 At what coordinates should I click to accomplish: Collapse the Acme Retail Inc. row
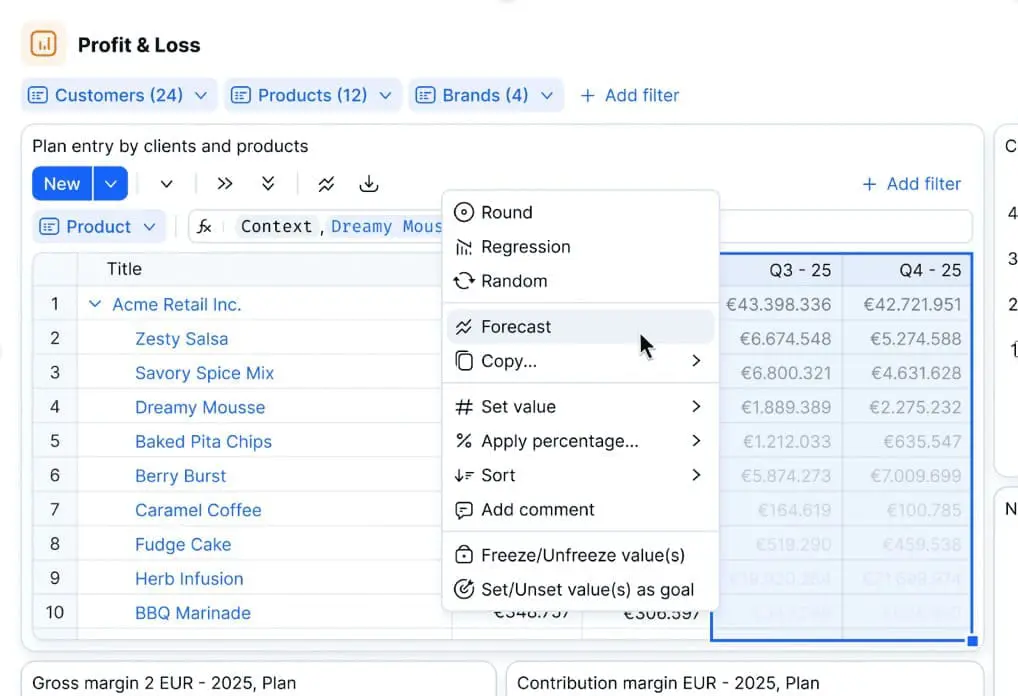tap(95, 303)
